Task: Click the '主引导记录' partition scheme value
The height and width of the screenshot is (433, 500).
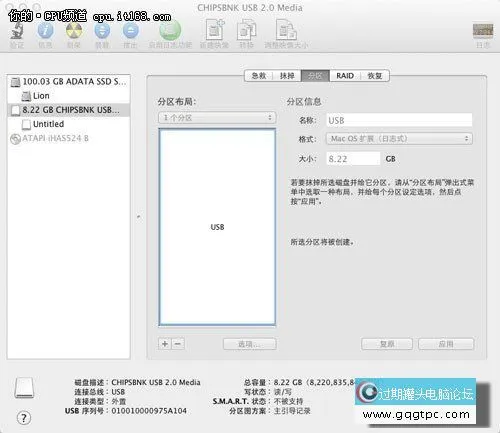Action: (292, 411)
